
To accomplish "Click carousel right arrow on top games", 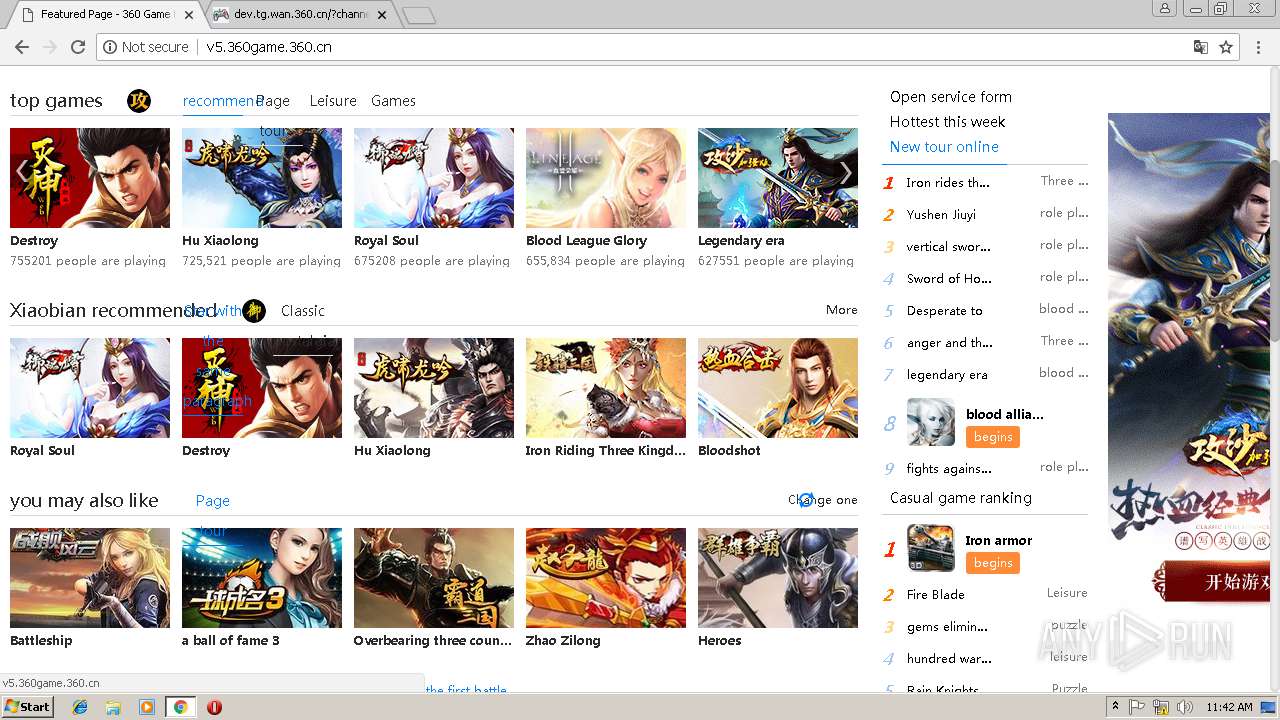I will [846, 174].
